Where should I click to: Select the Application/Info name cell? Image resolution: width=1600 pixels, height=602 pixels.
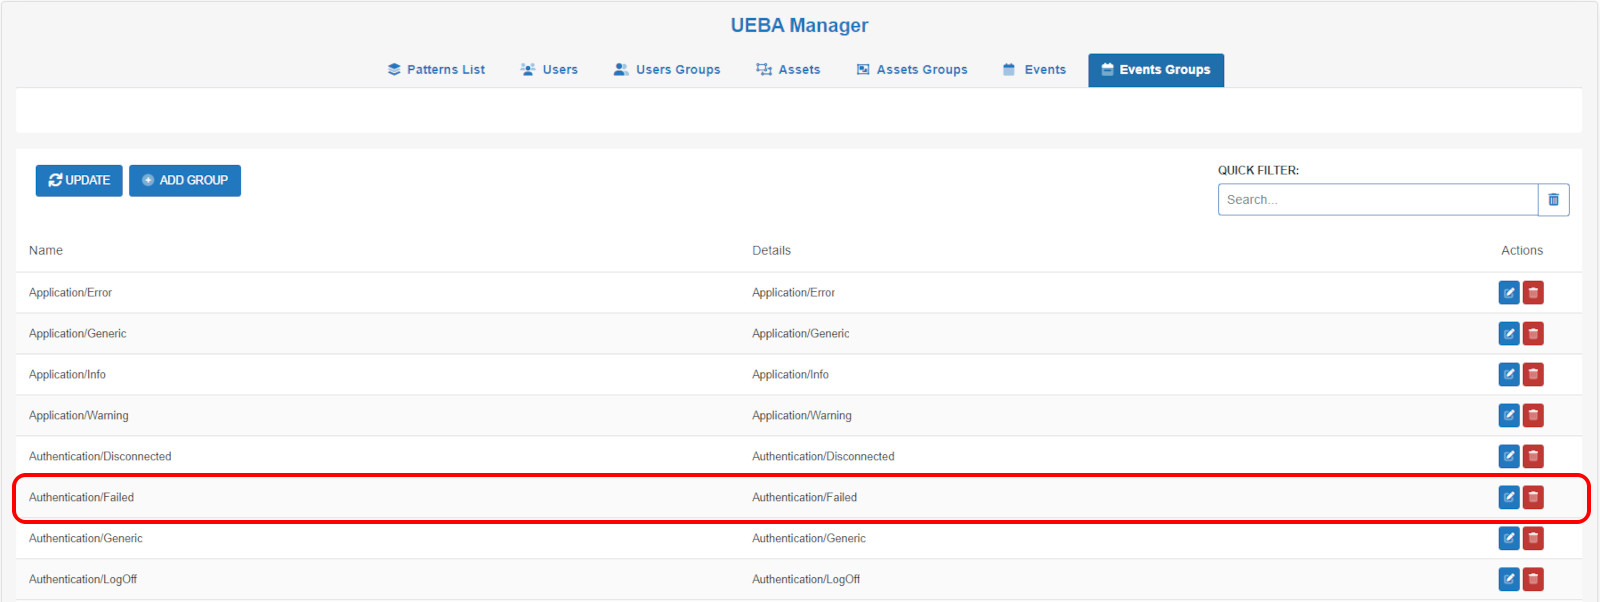click(x=67, y=375)
